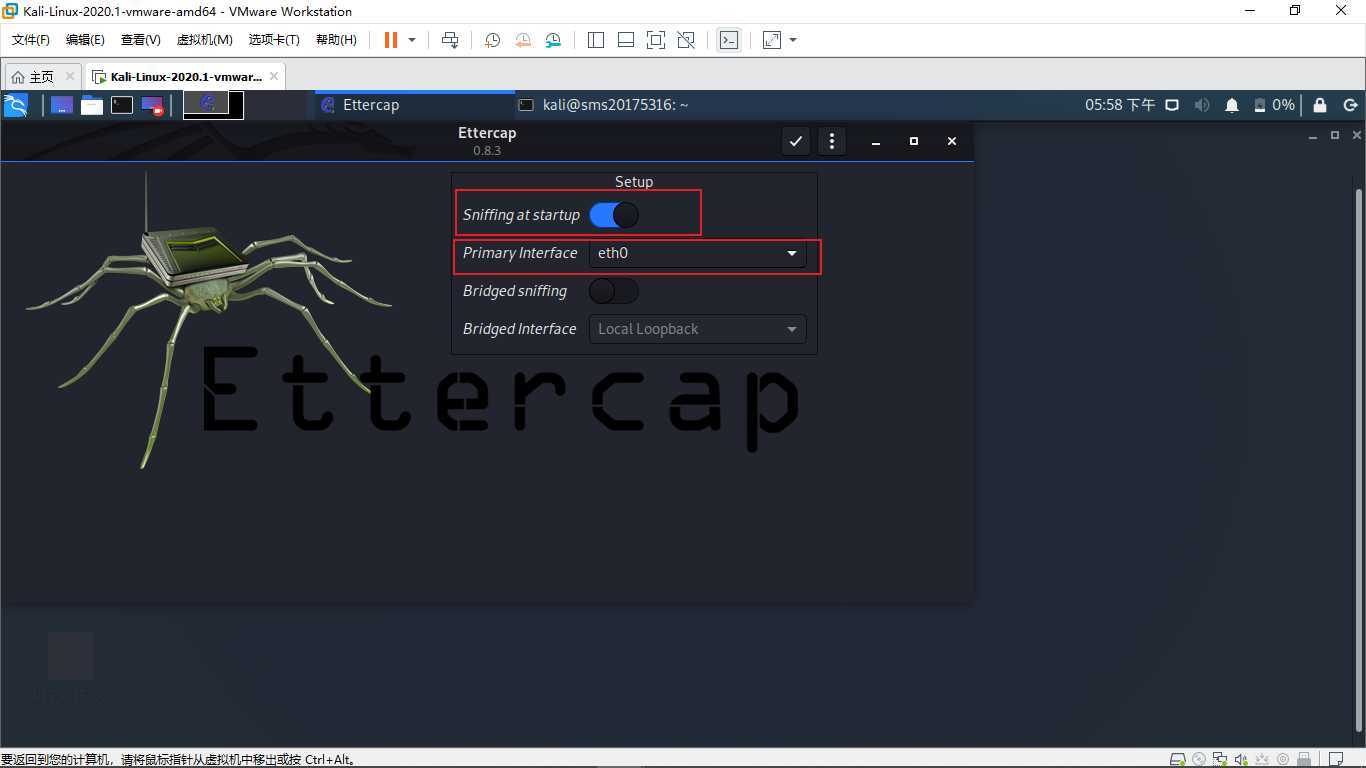Expand the power options arrow beside pause

tap(412, 40)
